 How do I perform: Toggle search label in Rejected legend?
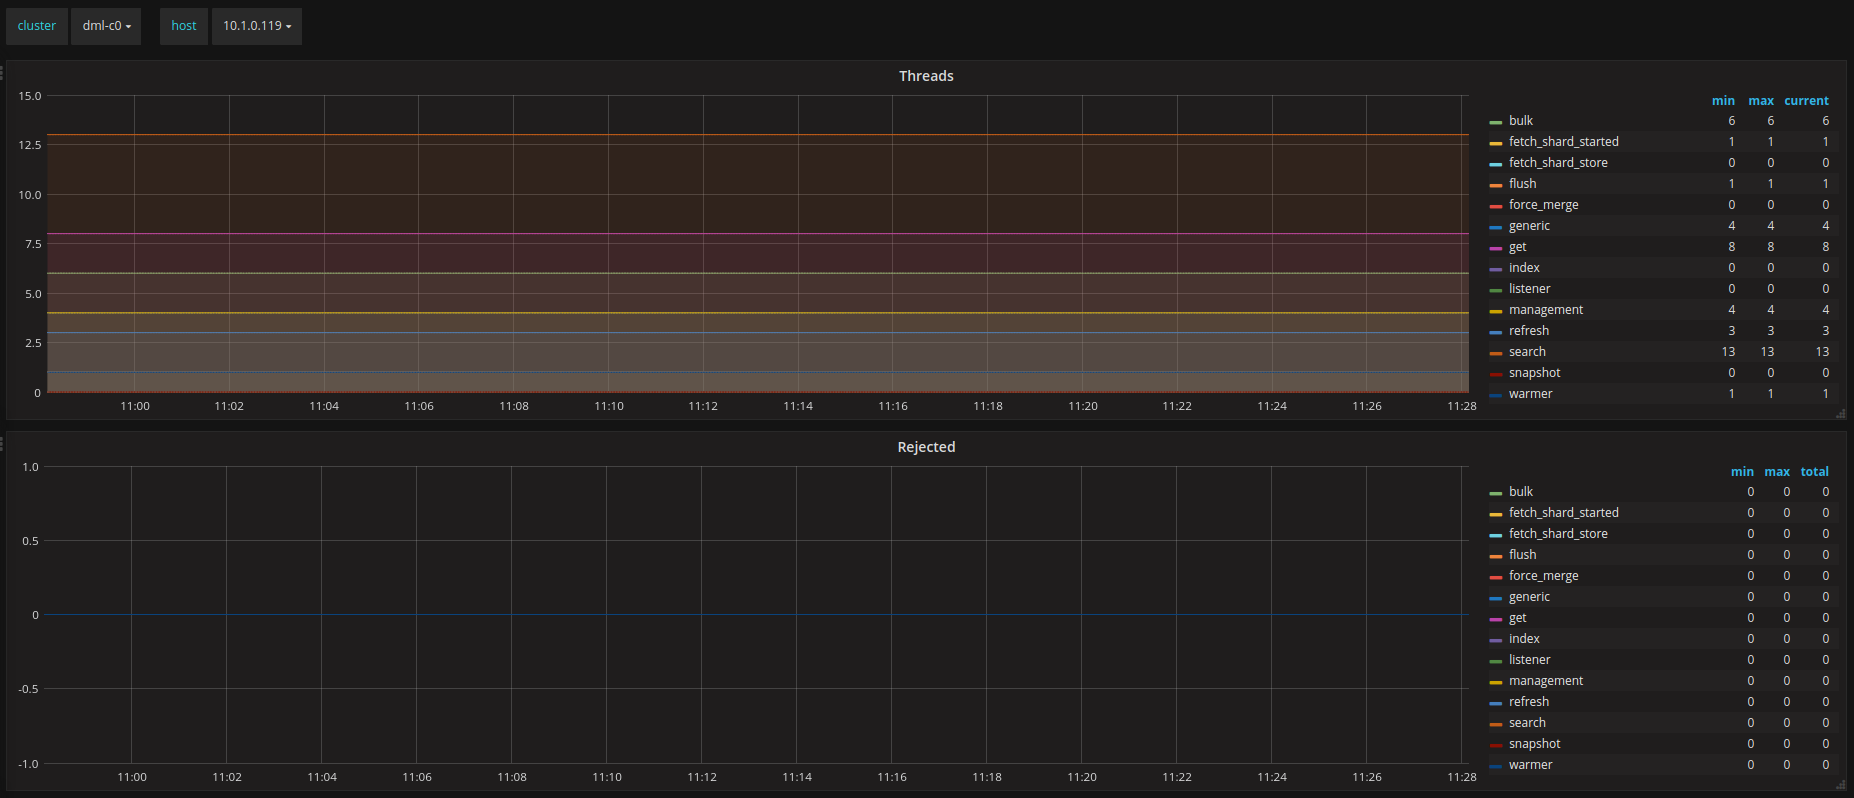pos(1527,723)
